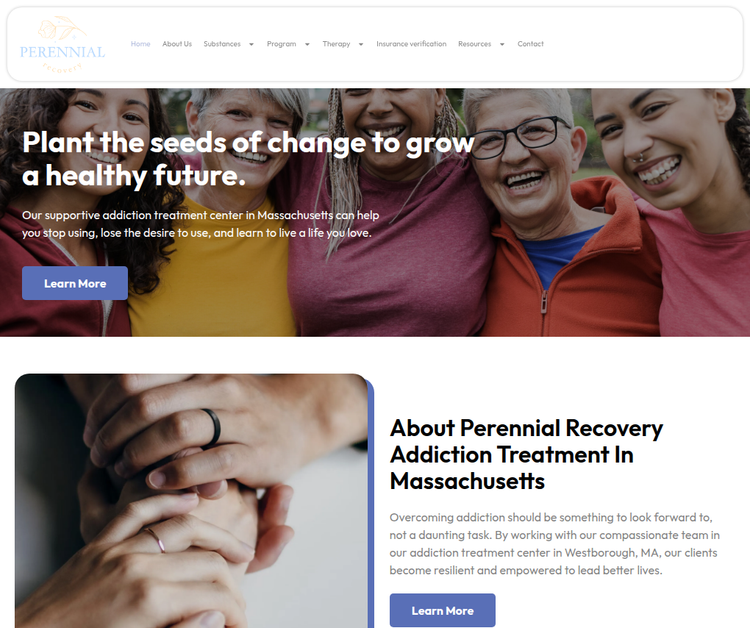Expand the Program dropdown arrow
This screenshot has width=750, height=628.
tap(307, 44)
